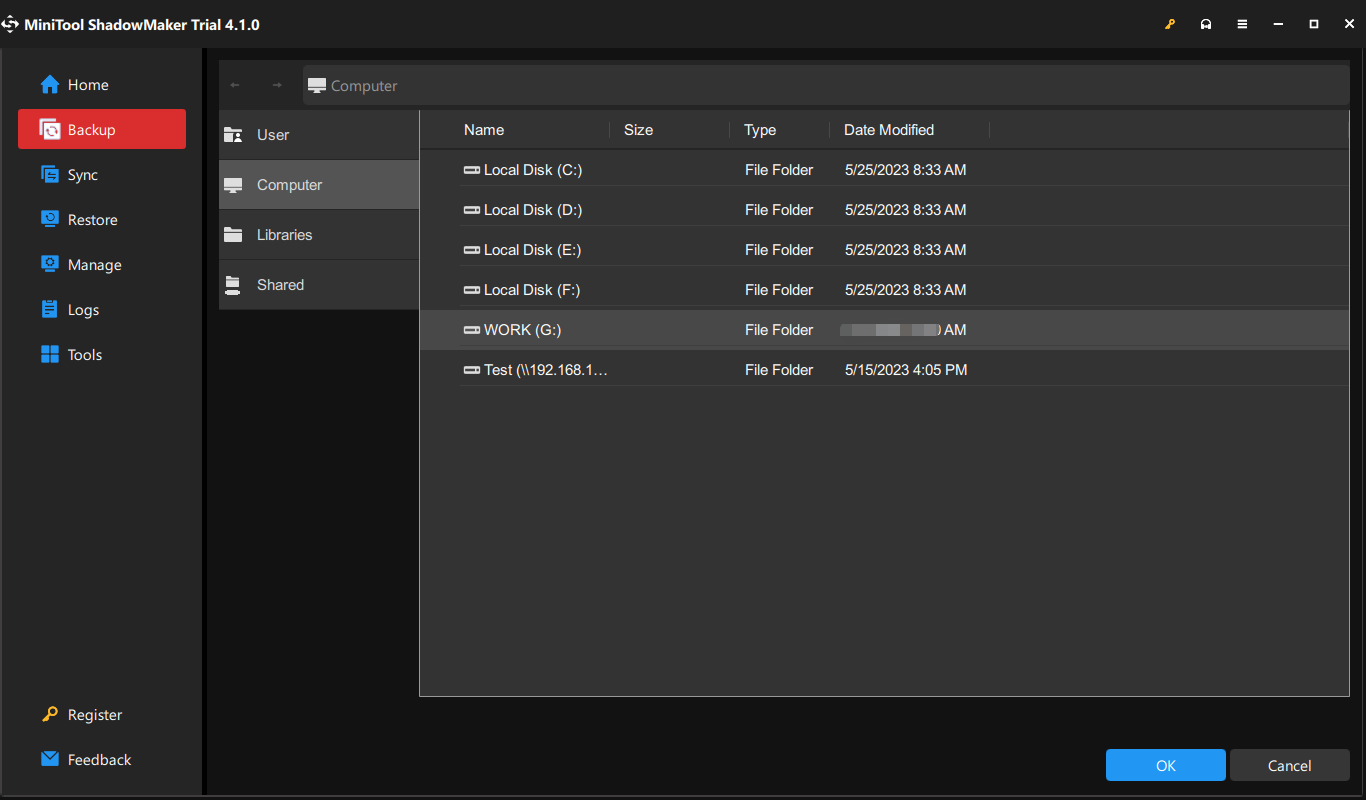Click the Logs icon in sidebar
This screenshot has width=1366, height=800.
click(x=50, y=310)
